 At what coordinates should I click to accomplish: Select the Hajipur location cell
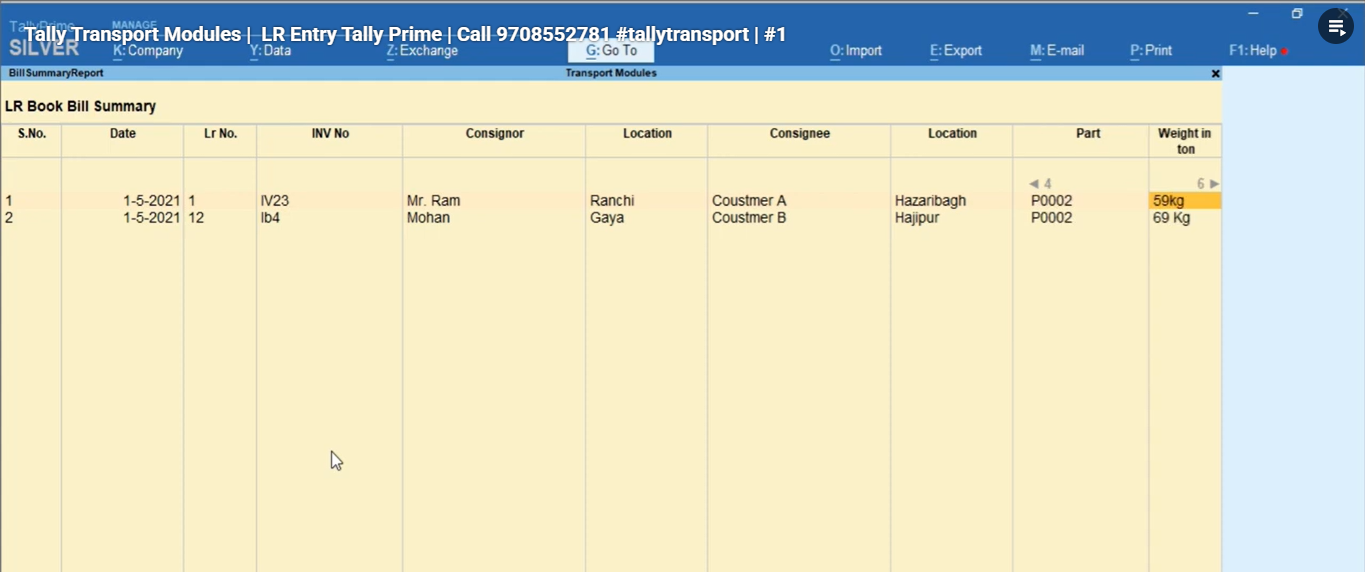pos(917,218)
